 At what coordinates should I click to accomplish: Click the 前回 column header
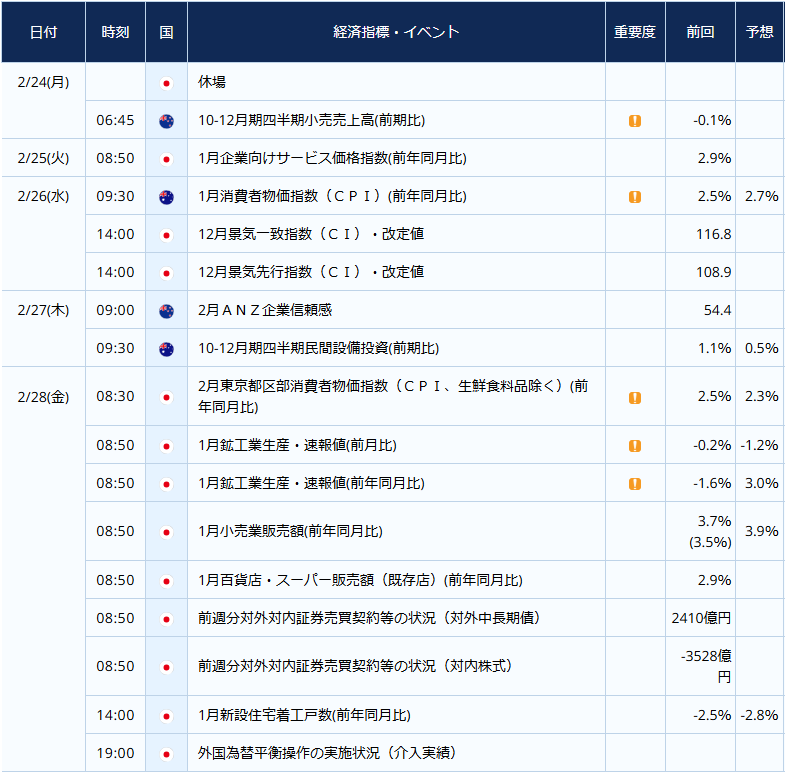tap(700, 32)
